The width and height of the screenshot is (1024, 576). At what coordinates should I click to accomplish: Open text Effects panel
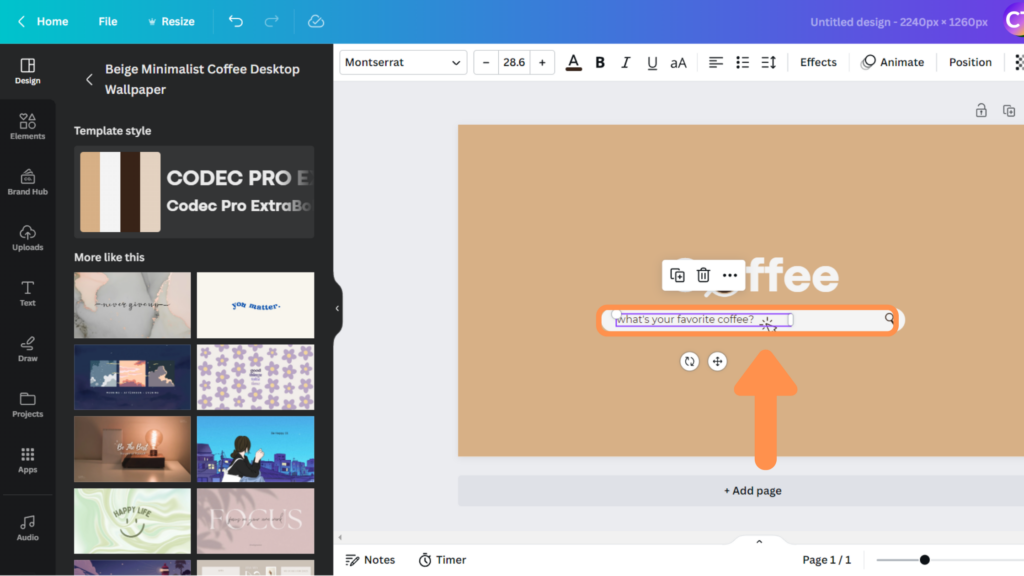coord(818,63)
